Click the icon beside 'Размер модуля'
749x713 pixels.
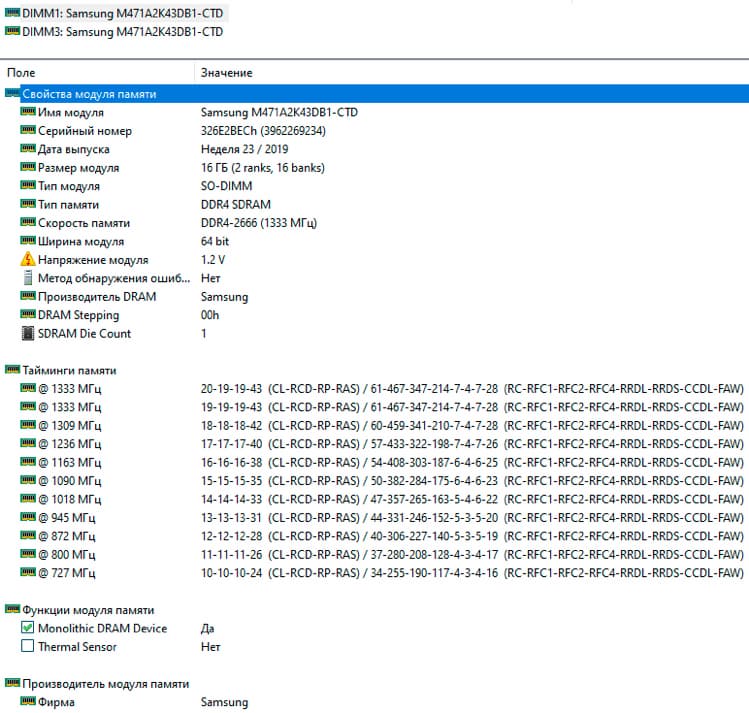28,167
